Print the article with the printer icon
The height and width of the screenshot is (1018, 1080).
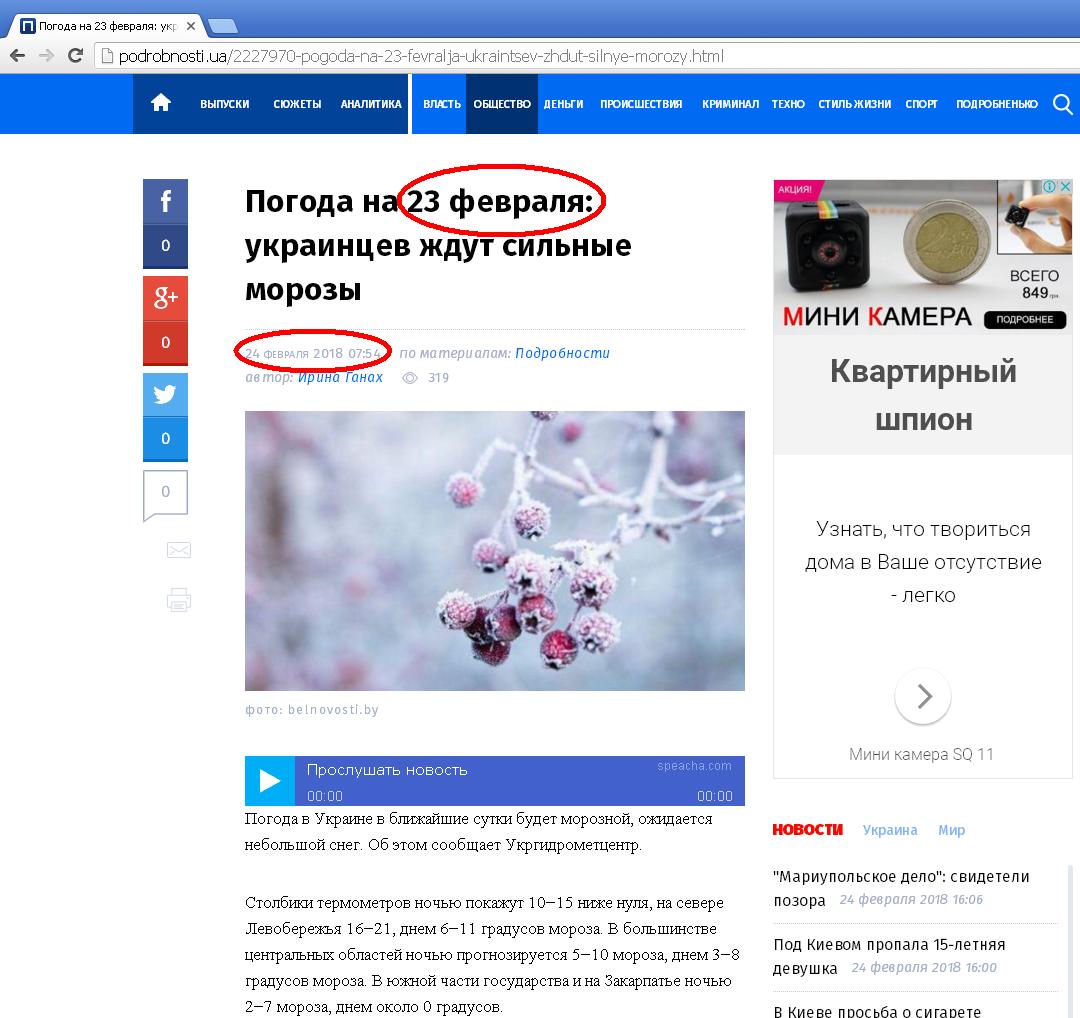coord(179,600)
